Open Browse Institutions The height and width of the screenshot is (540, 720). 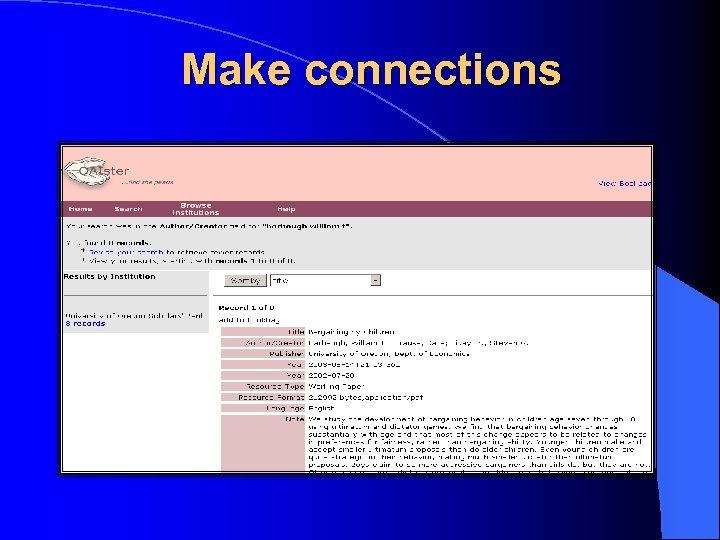pos(196,209)
